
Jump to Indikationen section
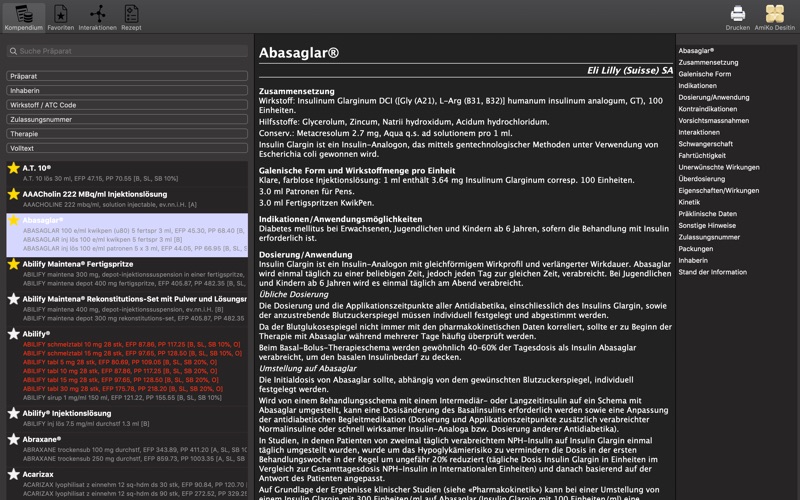(x=697, y=86)
